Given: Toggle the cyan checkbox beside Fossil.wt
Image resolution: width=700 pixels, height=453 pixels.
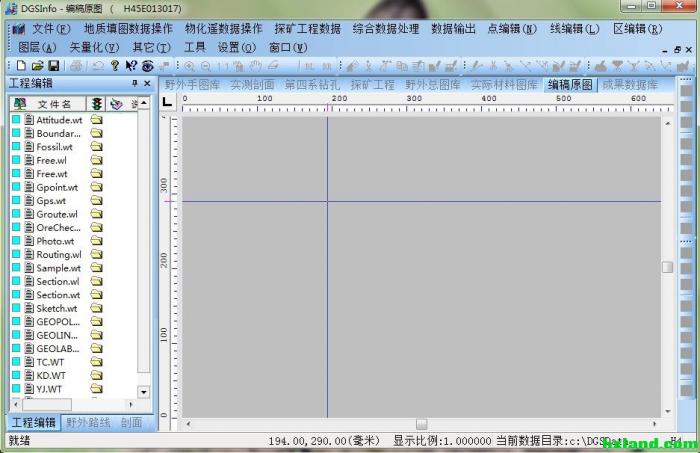Looking at the screenshot, I should click(x=16, y=147).
